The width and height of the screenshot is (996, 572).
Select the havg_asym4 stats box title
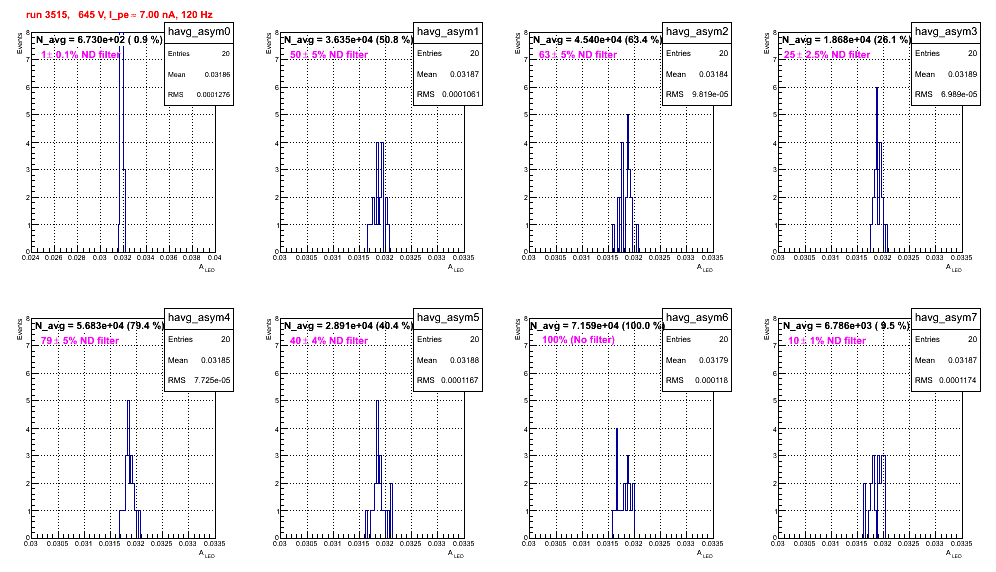coord(199,318)
